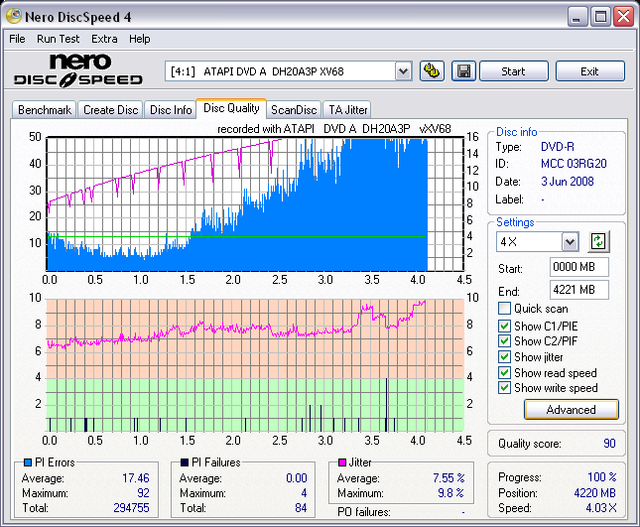Click the End position field 4221 MB
The height and width of the screenshot is (527, 640).
[x=579, y=290]
